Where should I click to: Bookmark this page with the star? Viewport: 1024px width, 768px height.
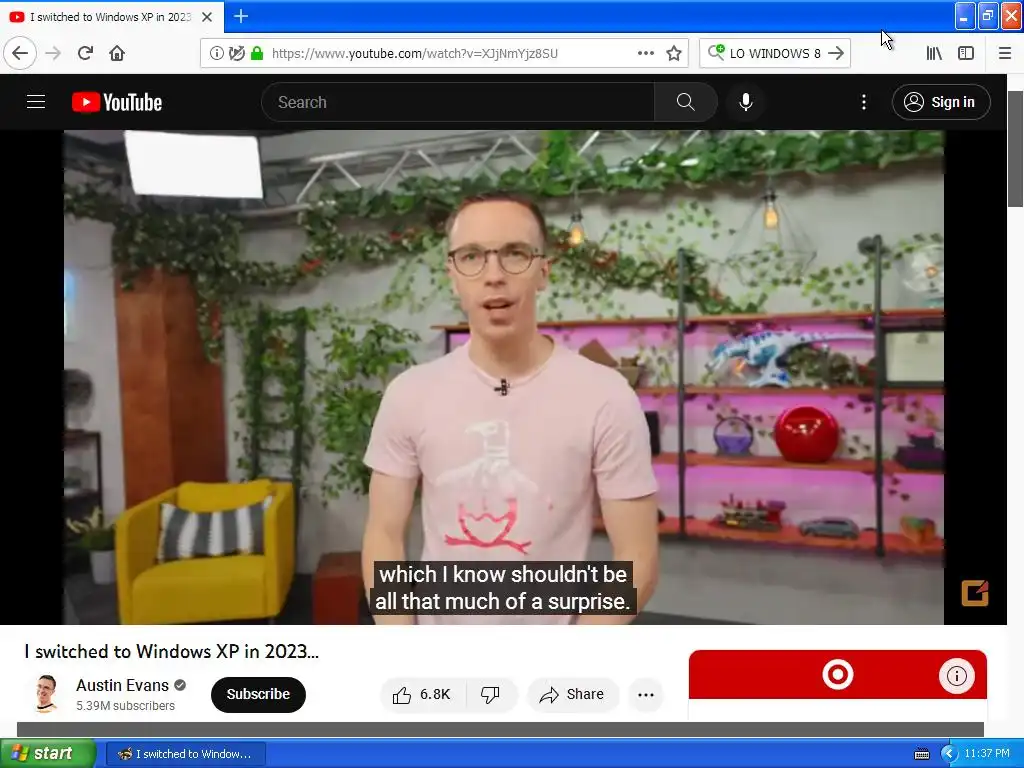click(x=674, y=53)
